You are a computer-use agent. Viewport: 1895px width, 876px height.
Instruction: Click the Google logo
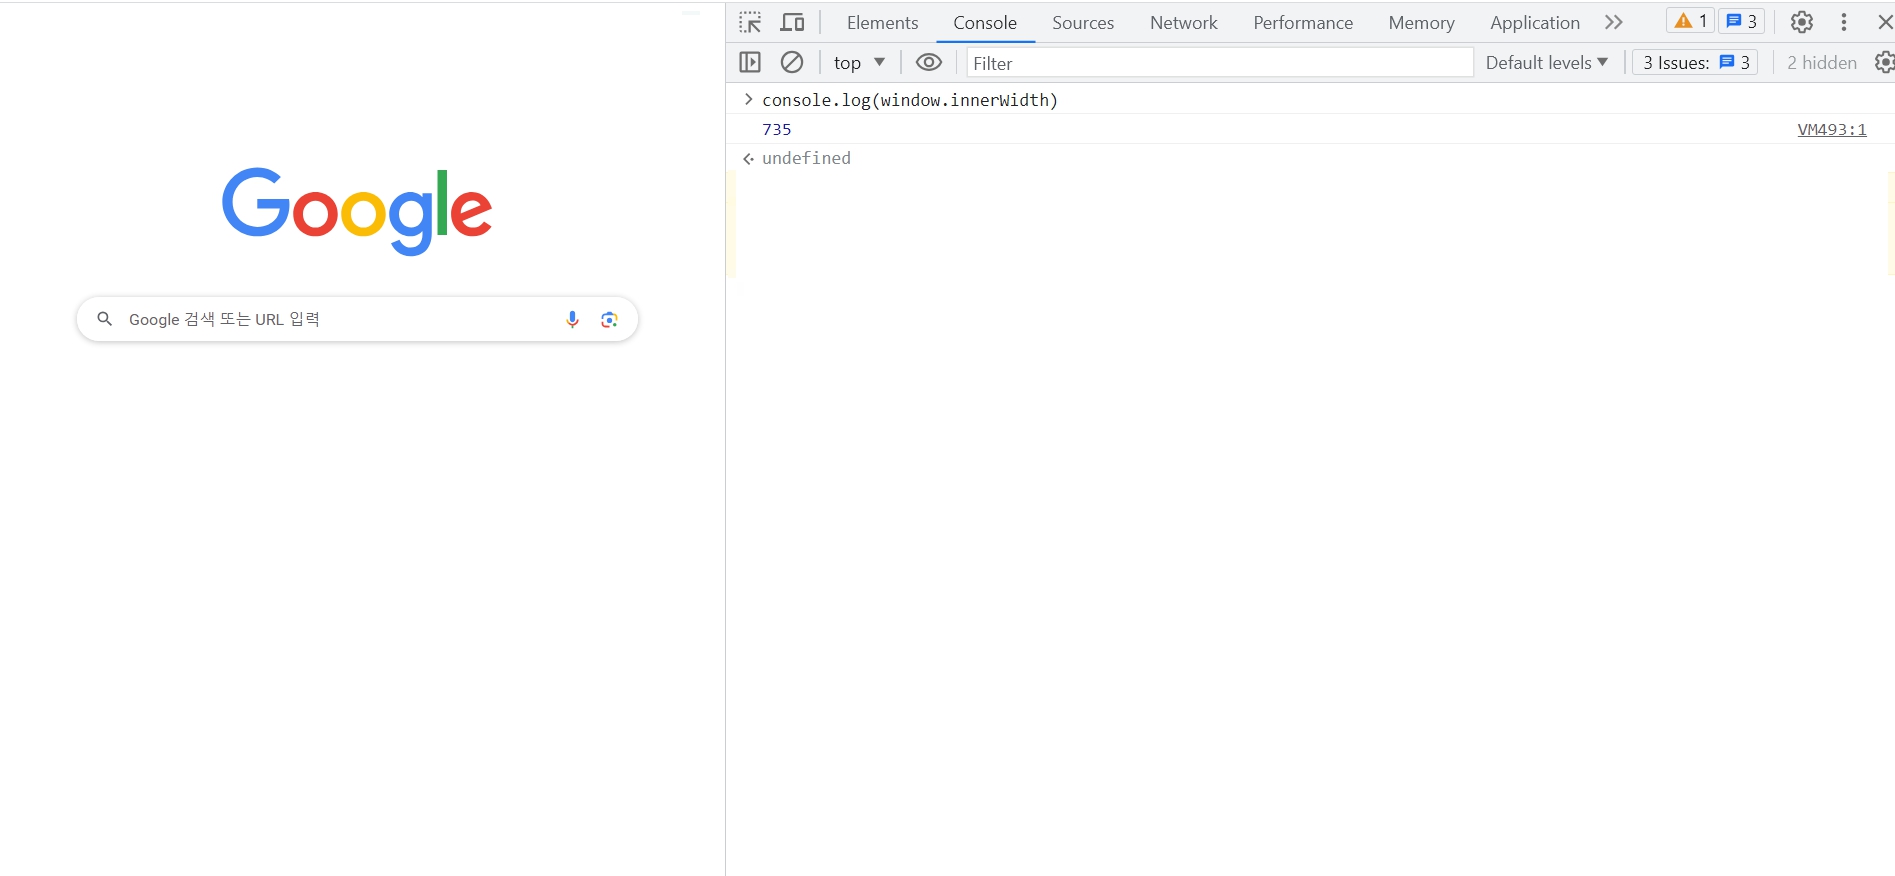(x=357, y=211)
